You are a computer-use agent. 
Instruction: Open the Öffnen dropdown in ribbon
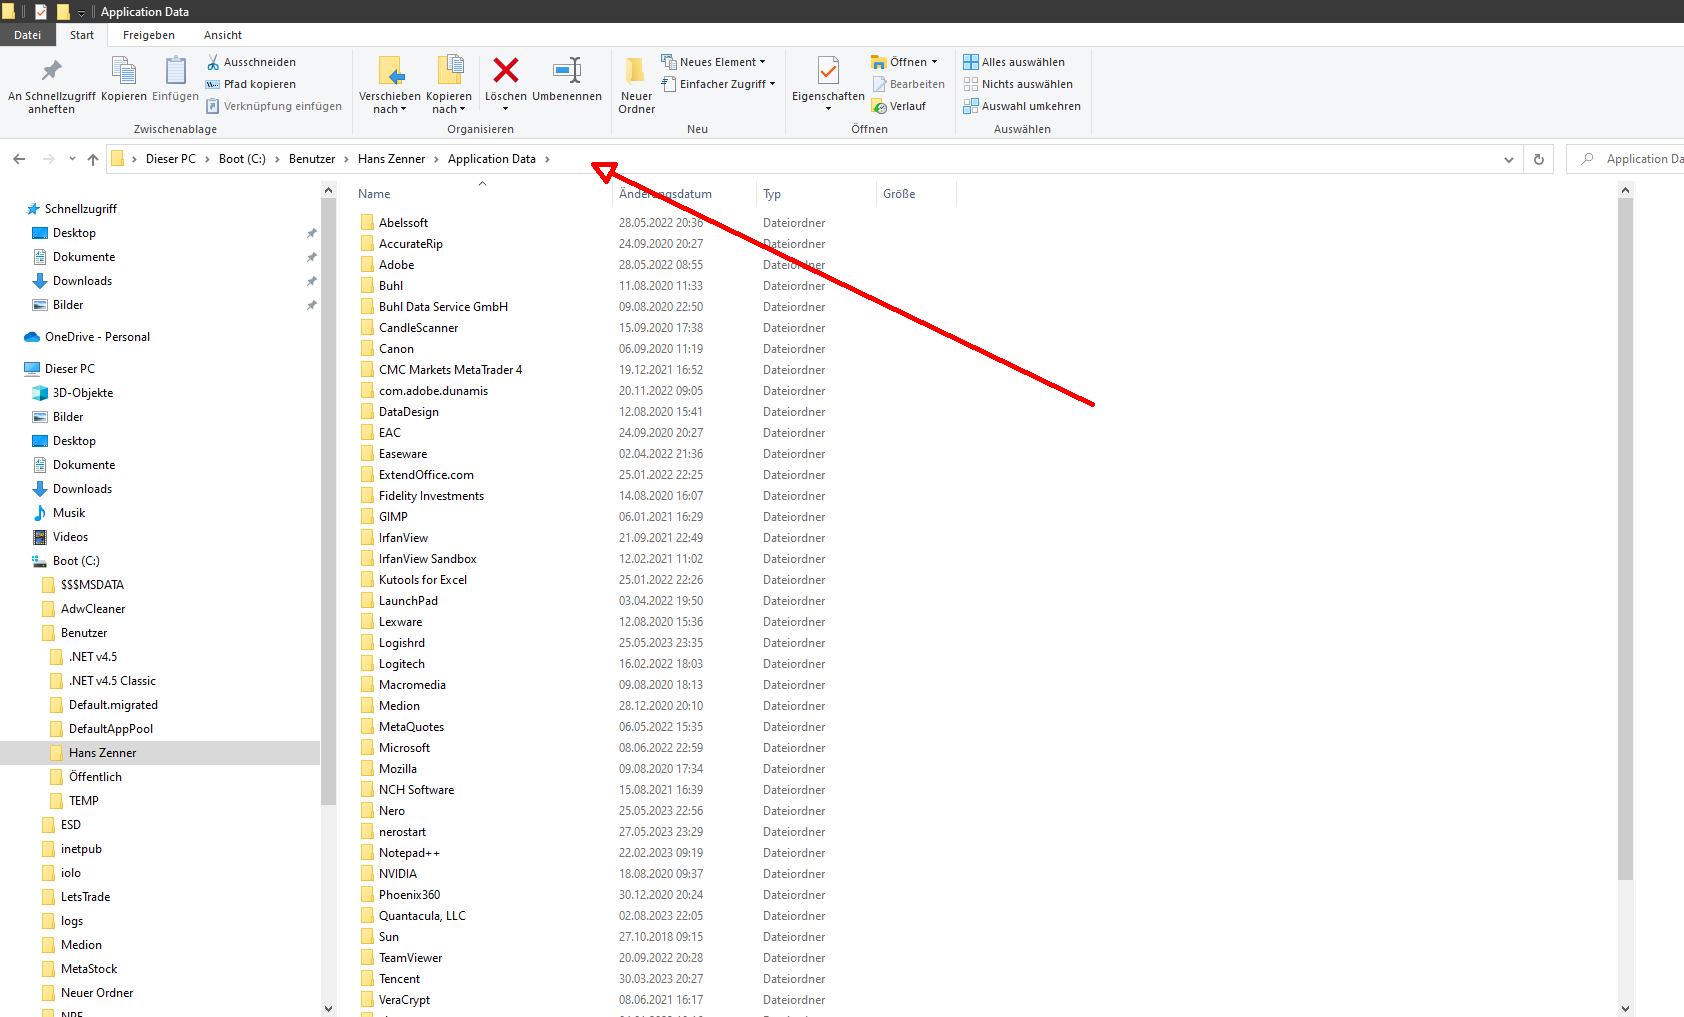pyautogui.click(x=905, y=62)
